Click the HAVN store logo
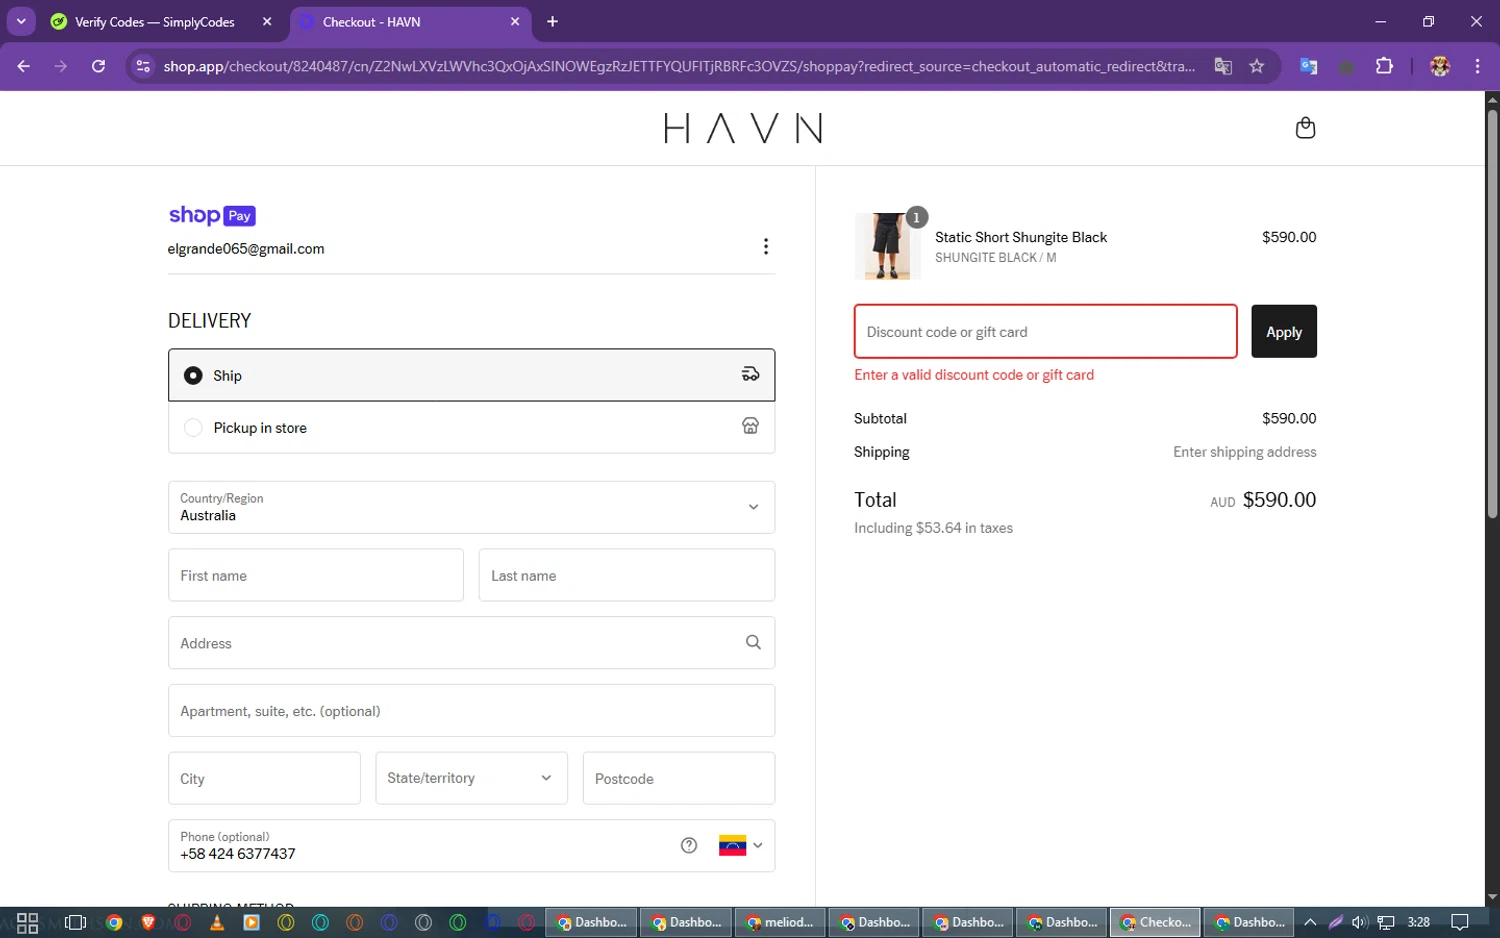The width and height of the screenshot is (1500, 938). (x=743, y=128)
